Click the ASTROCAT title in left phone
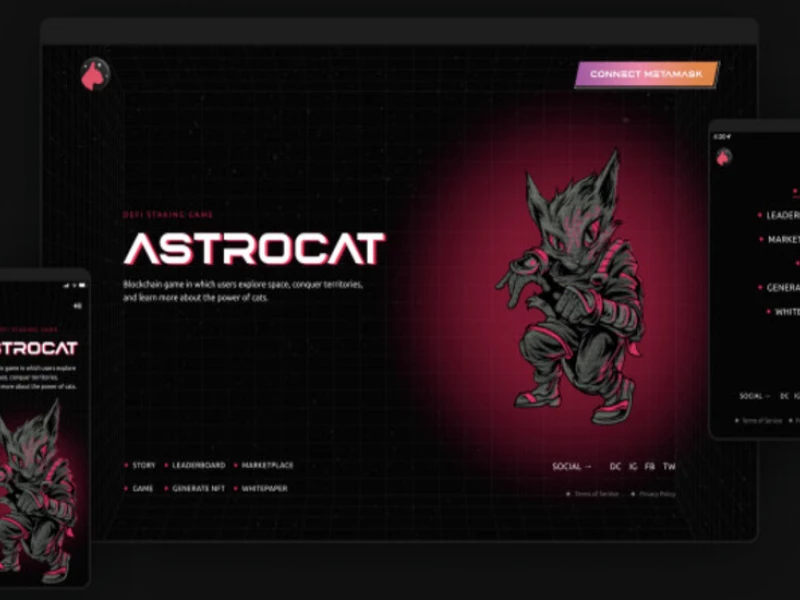Screen dimensions: 800x600 38,348
